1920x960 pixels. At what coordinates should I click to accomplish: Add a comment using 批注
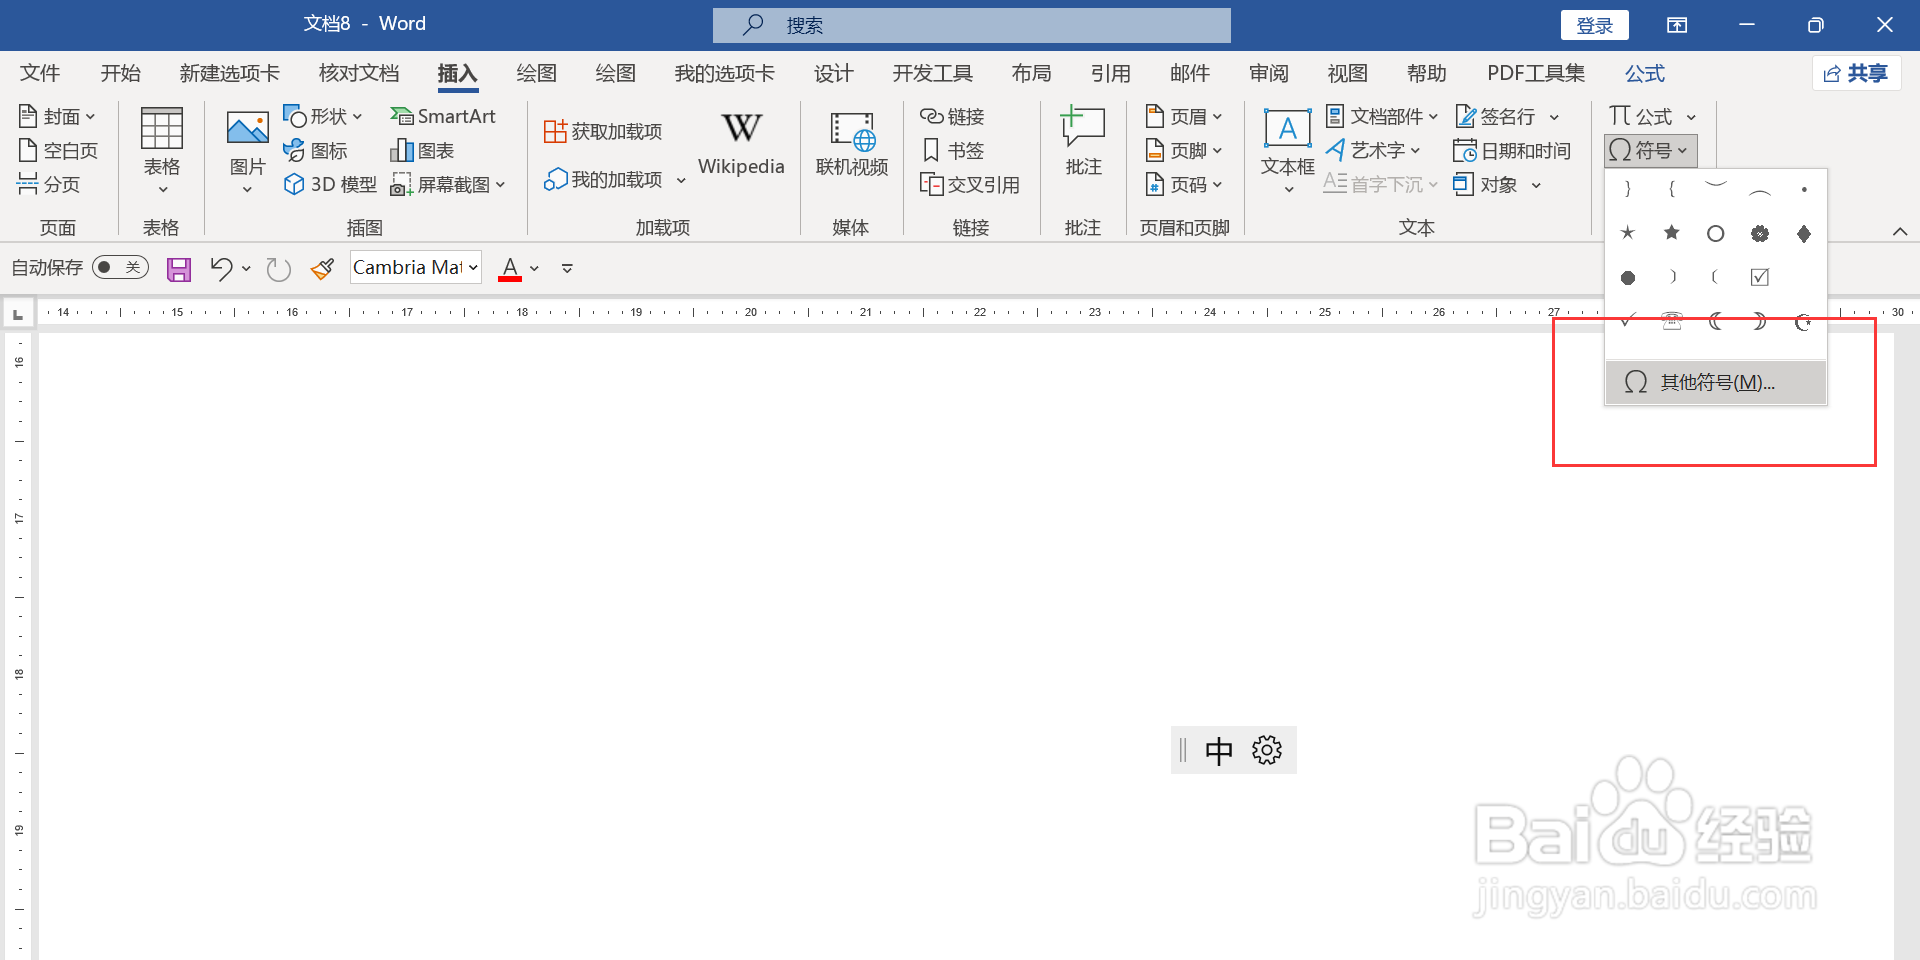tap(1083, 143)
